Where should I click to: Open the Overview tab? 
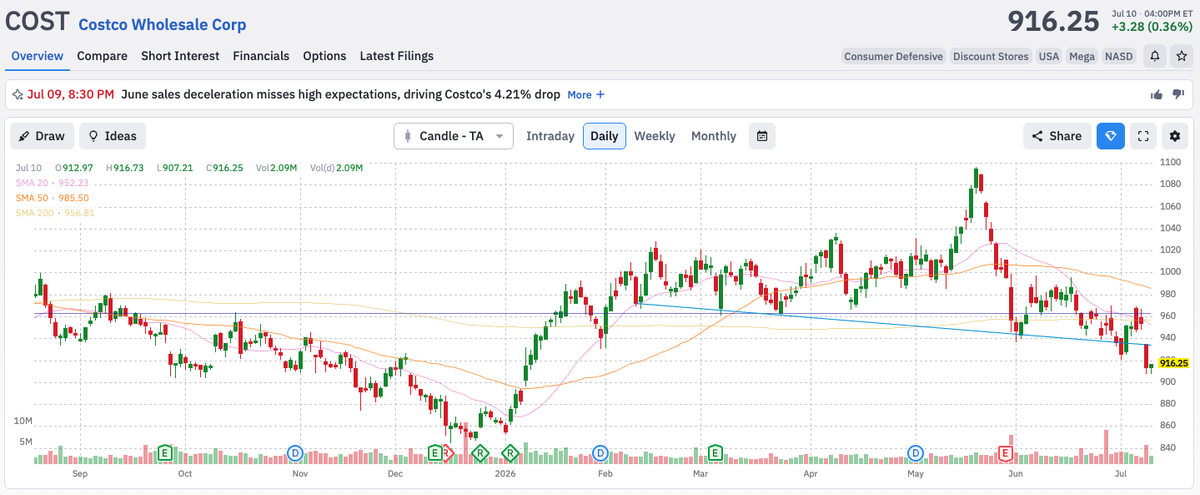tap(37, 56)
